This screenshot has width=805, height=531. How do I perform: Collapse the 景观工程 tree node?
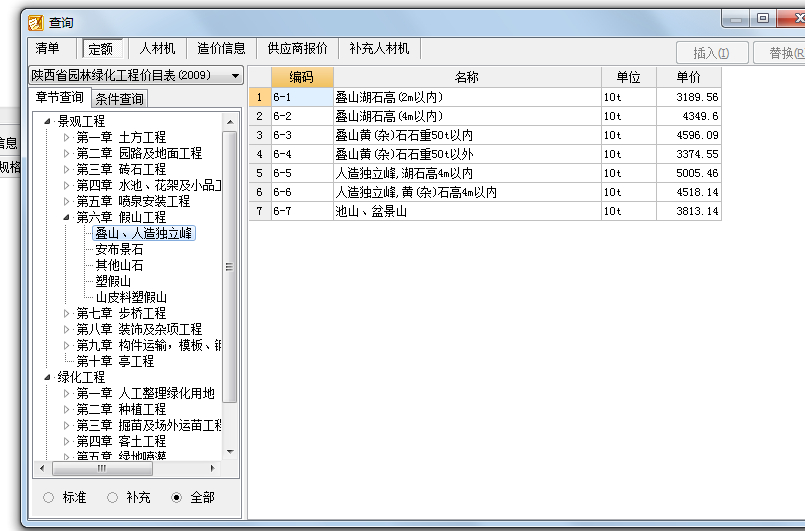(x=47, y=122)
